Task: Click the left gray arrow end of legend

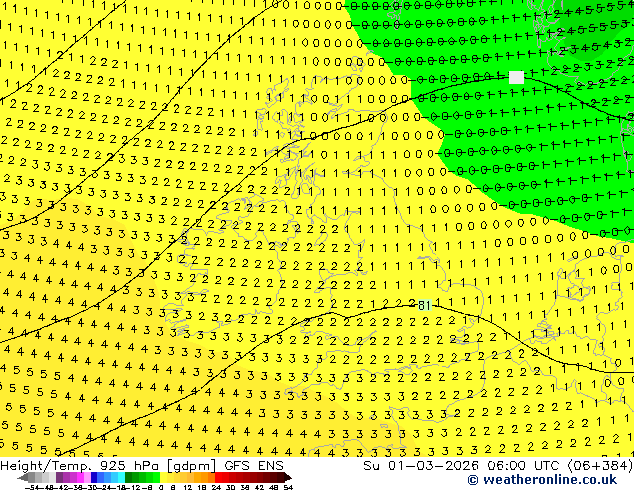Action: coord(23,477)
